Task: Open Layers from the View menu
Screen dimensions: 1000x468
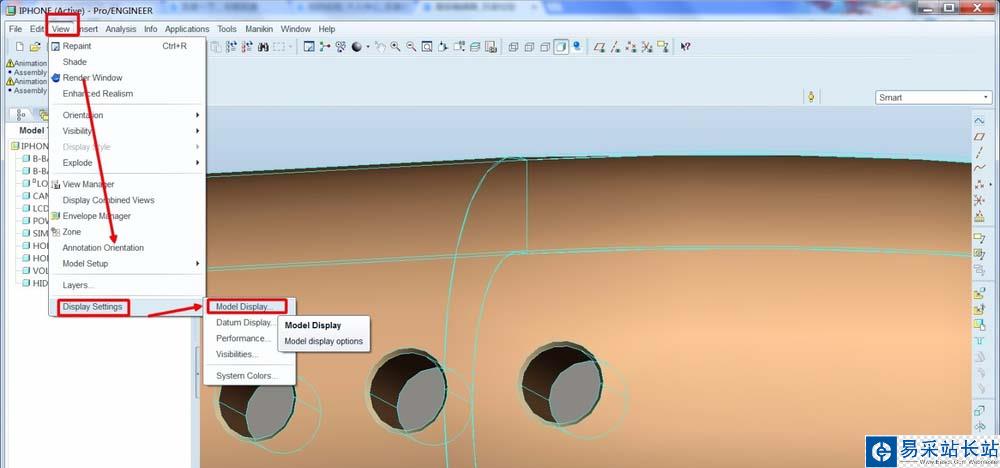Action: (x=78, y=285)
